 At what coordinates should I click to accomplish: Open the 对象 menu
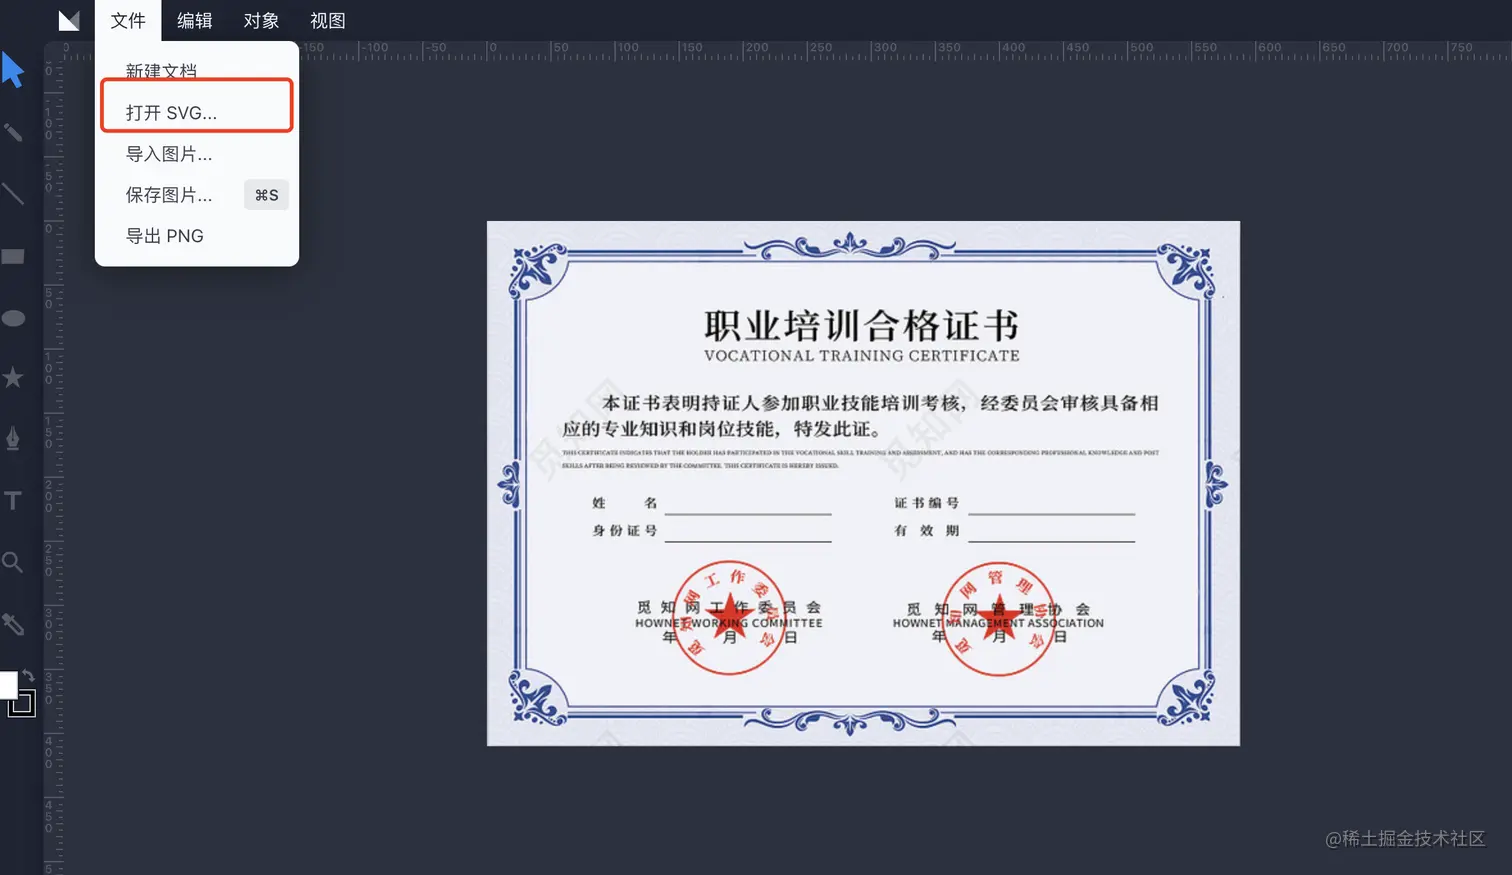(x=261, y=20)
